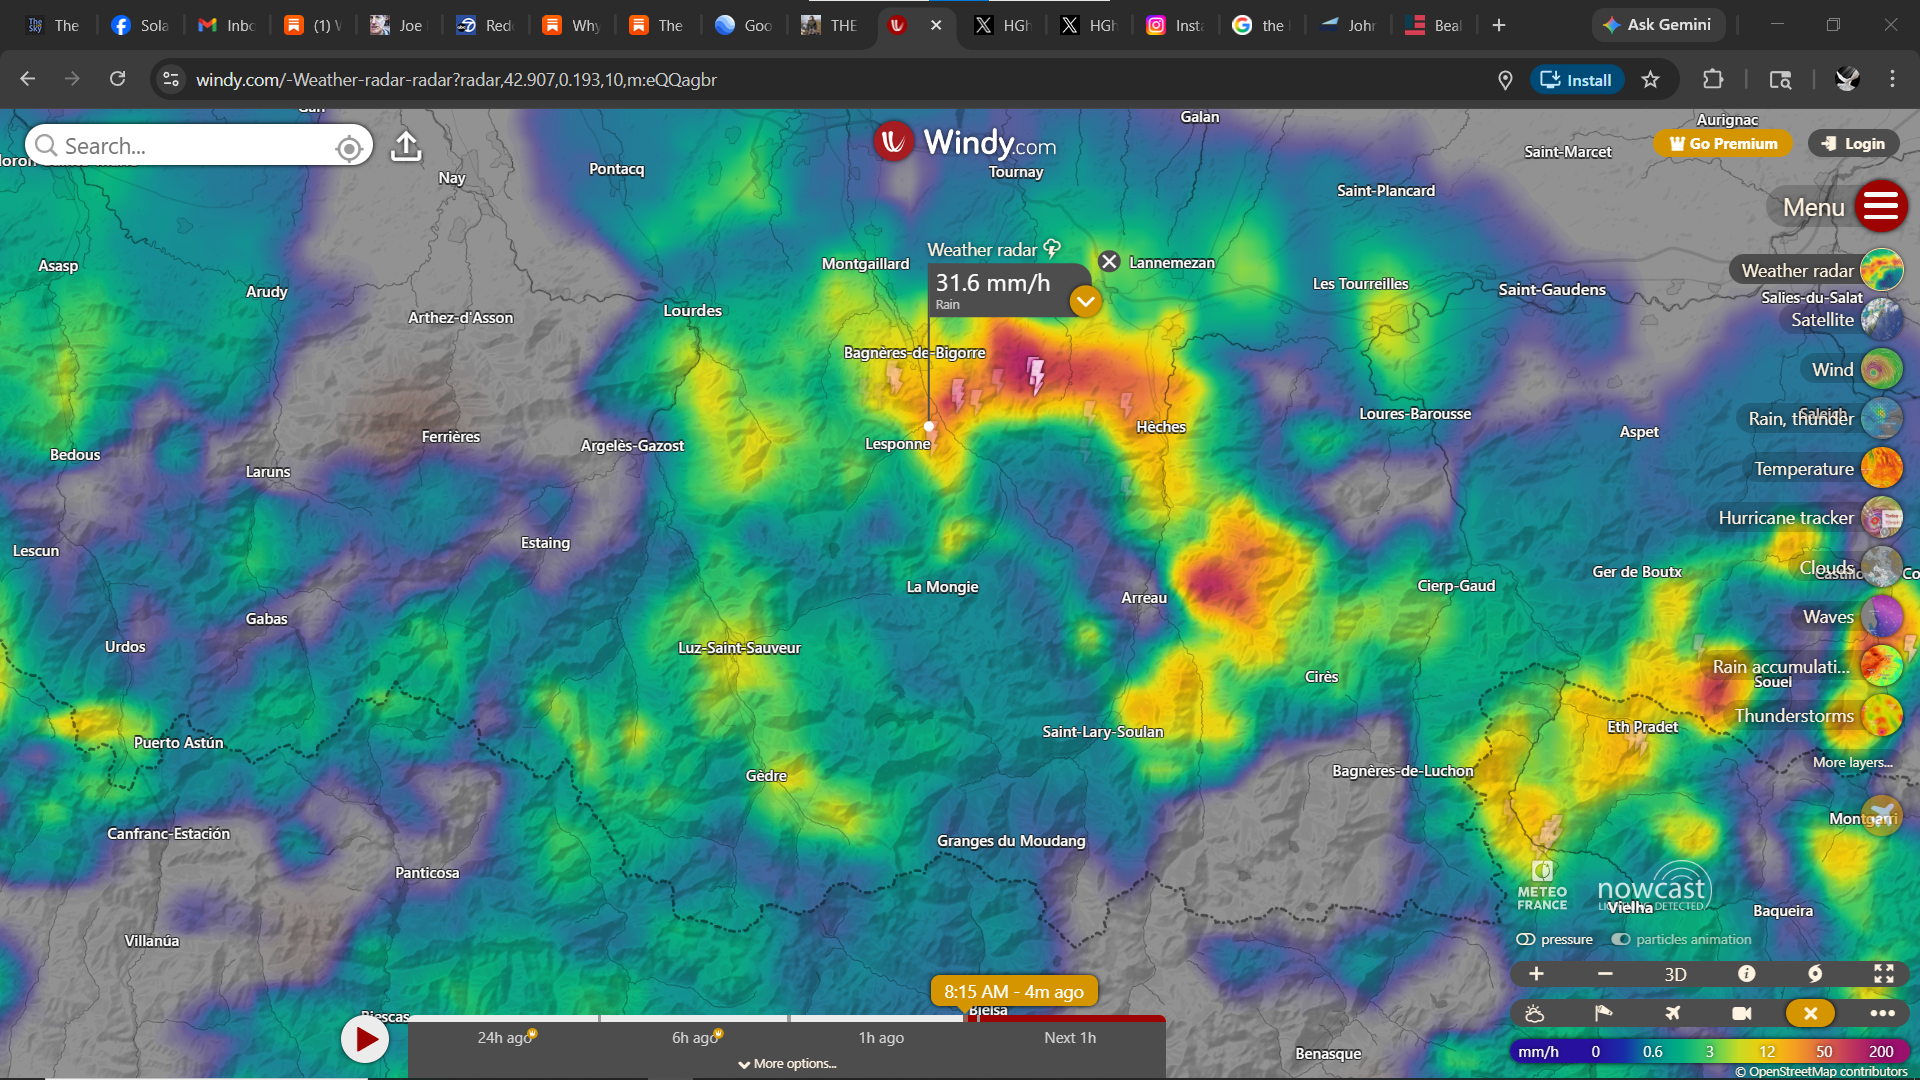
Task: Open More layers list
Action: 1852,762
